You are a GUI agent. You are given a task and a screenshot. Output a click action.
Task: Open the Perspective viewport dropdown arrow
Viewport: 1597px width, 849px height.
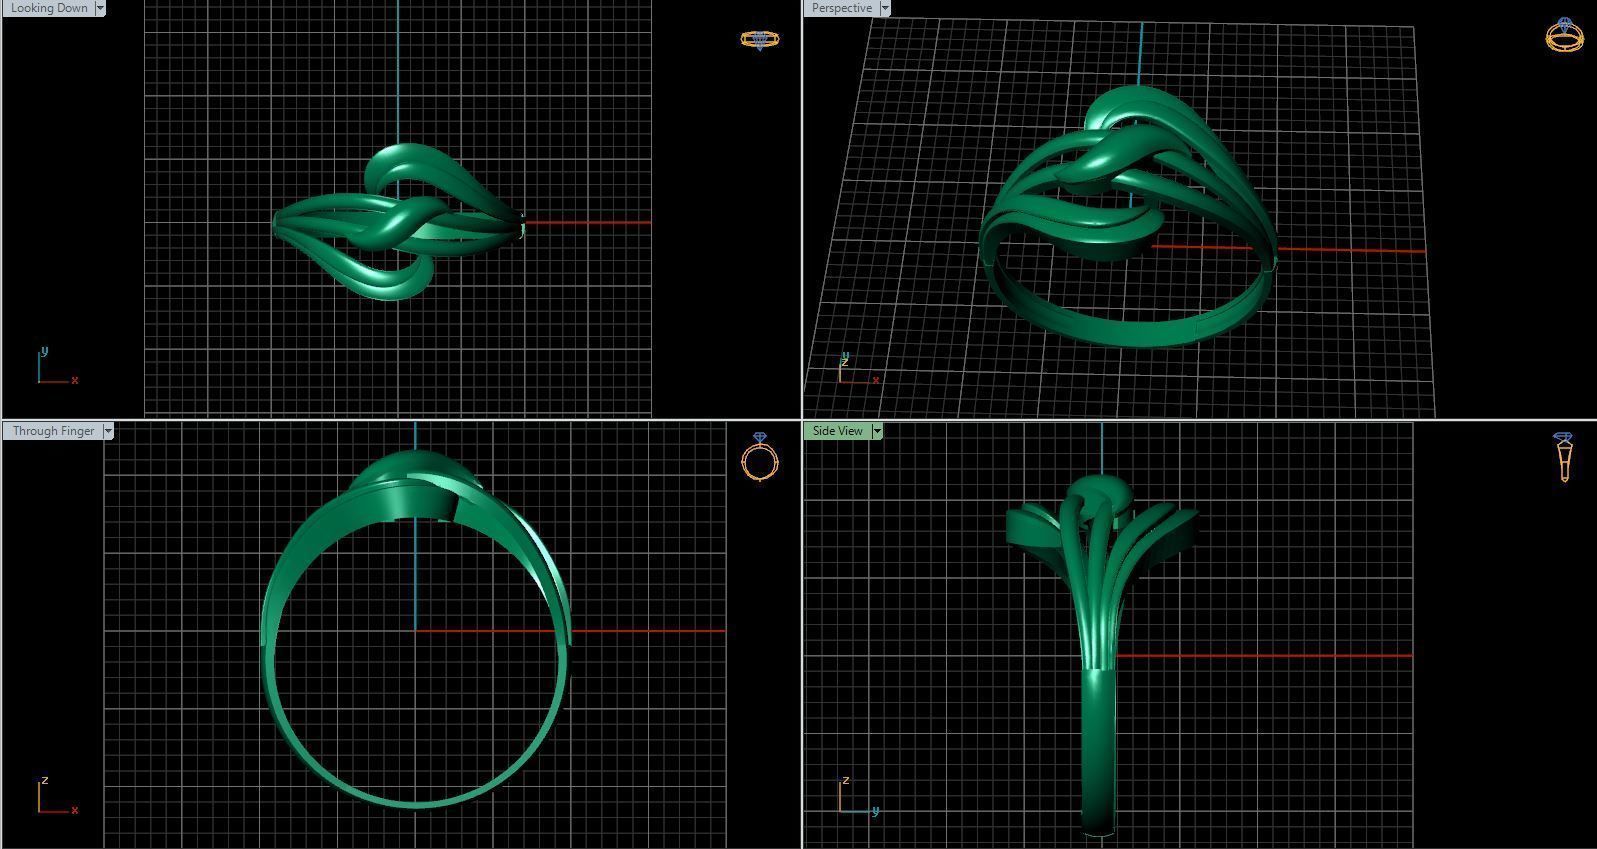pyautogui.click(x=885, y=8)
